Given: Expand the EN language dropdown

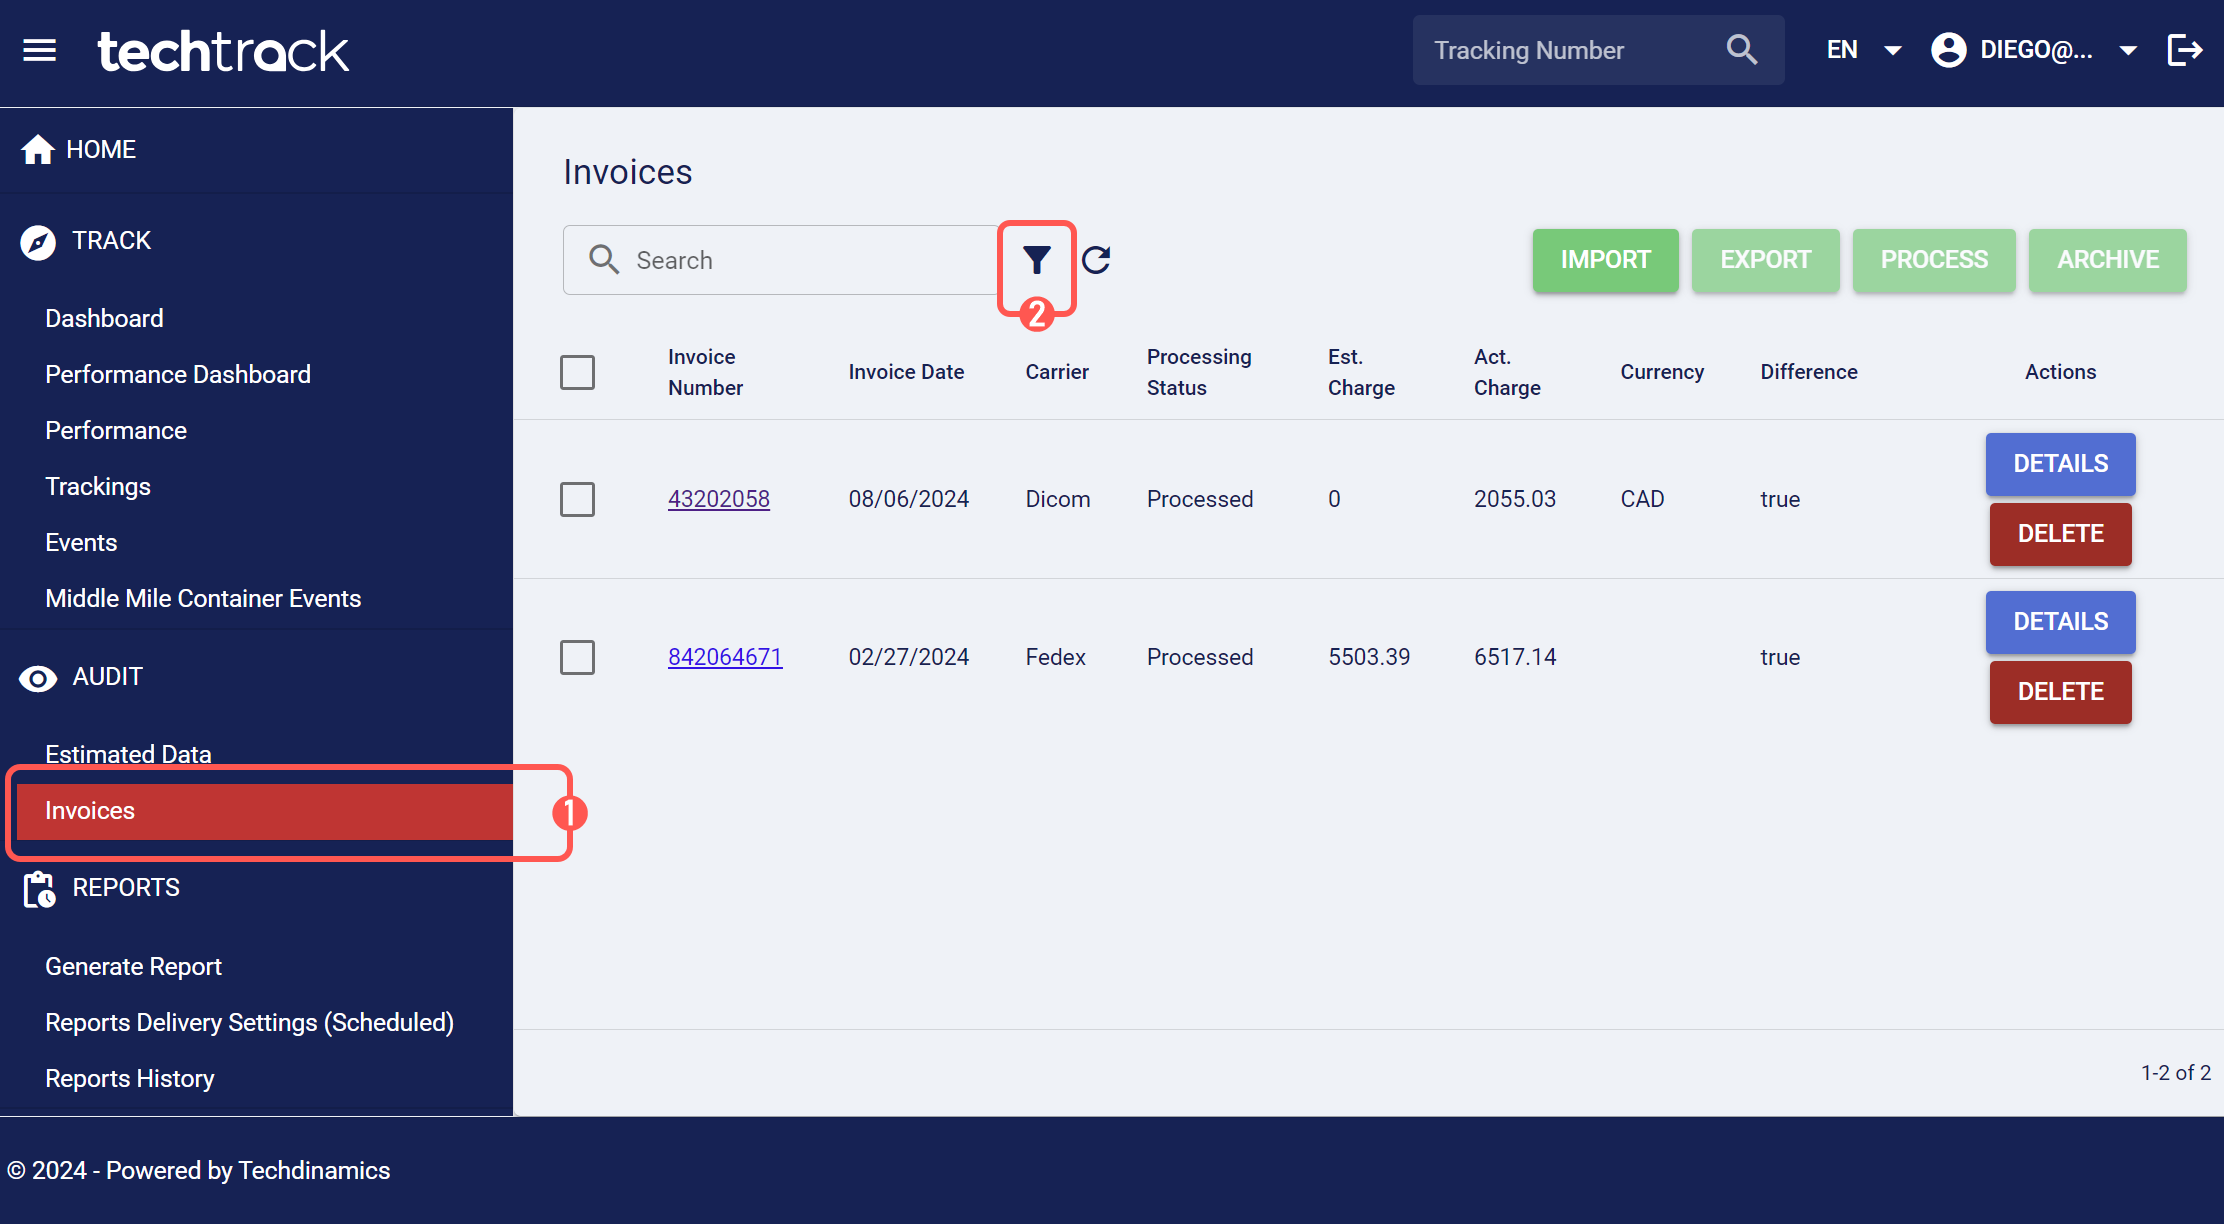Looking at the screenshot, I should (1864, 50).
